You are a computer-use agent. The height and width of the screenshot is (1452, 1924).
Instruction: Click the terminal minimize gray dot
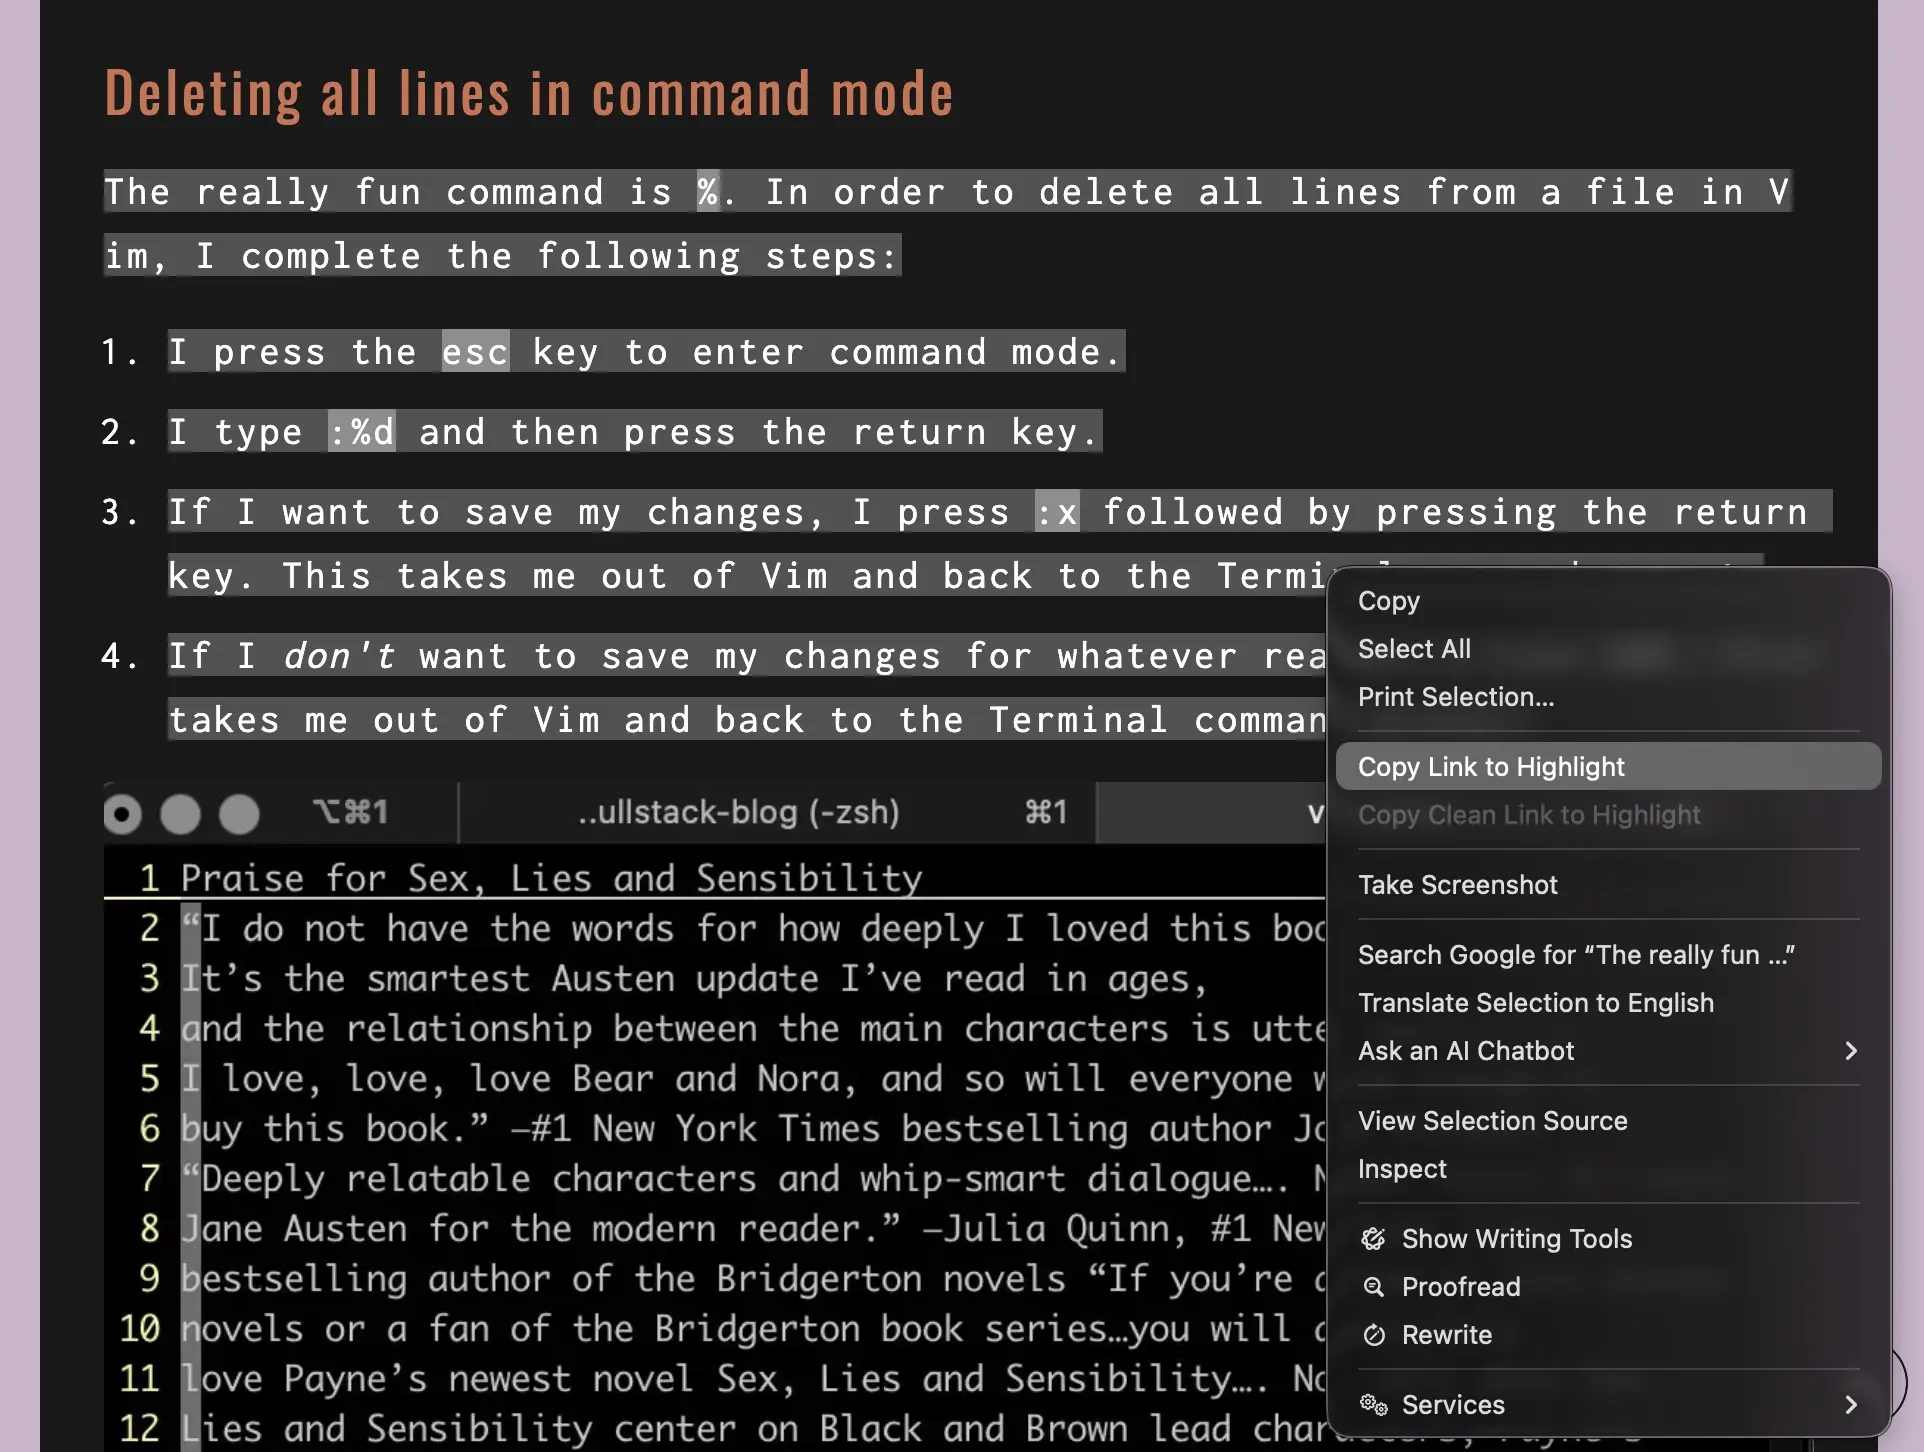pos(181,814)
